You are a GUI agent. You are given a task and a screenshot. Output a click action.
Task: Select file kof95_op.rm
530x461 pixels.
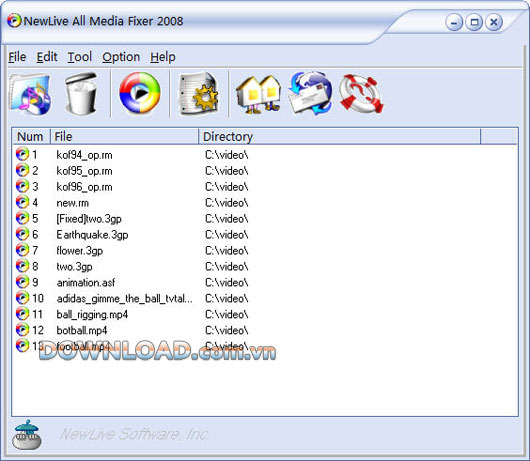[x=85, y=171]
